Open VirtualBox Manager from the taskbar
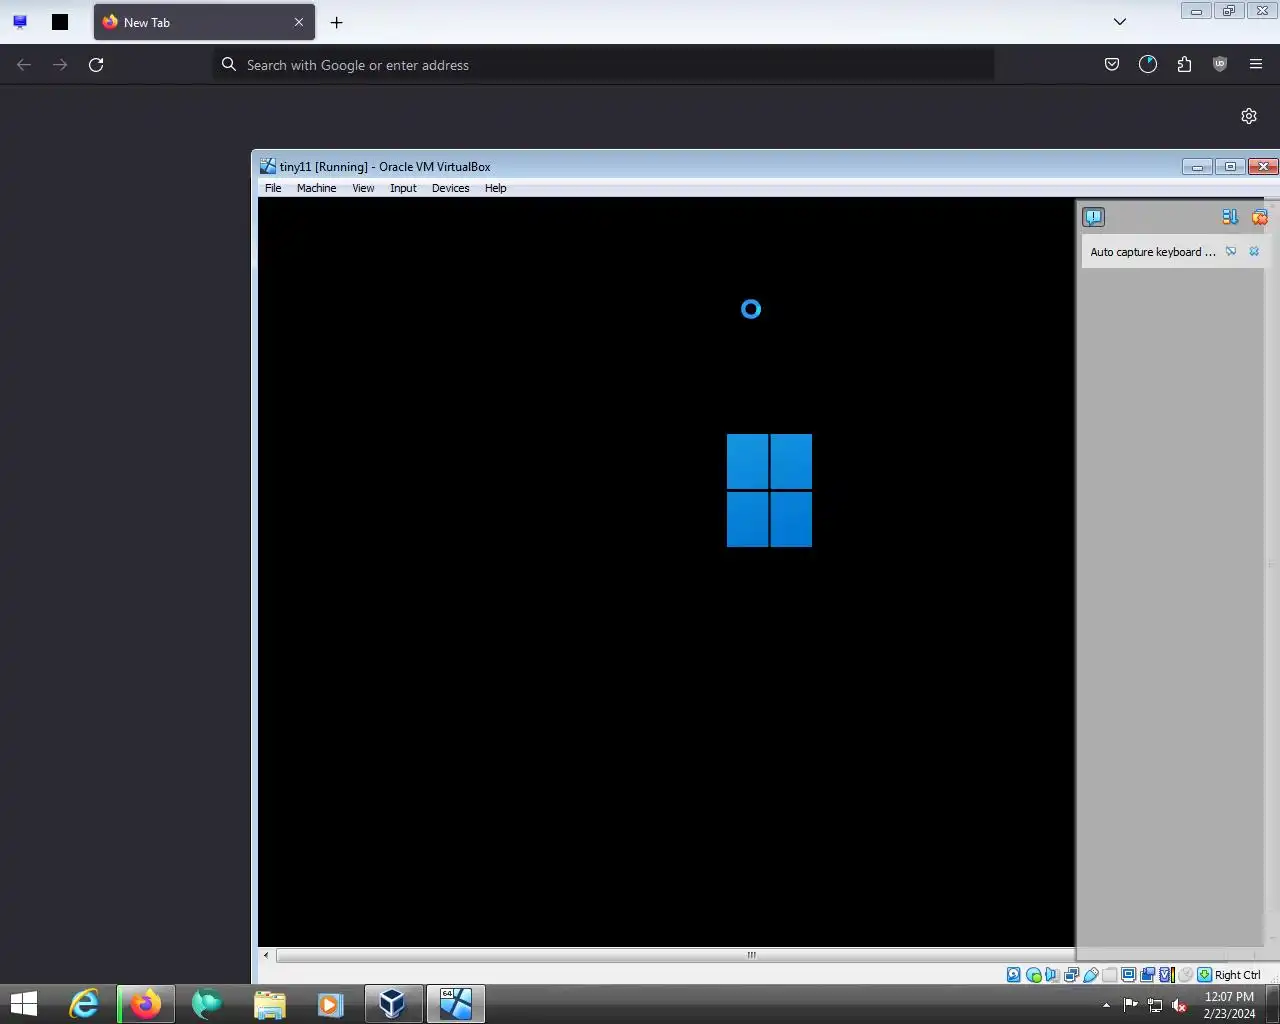 click(x=393, y=1004)
